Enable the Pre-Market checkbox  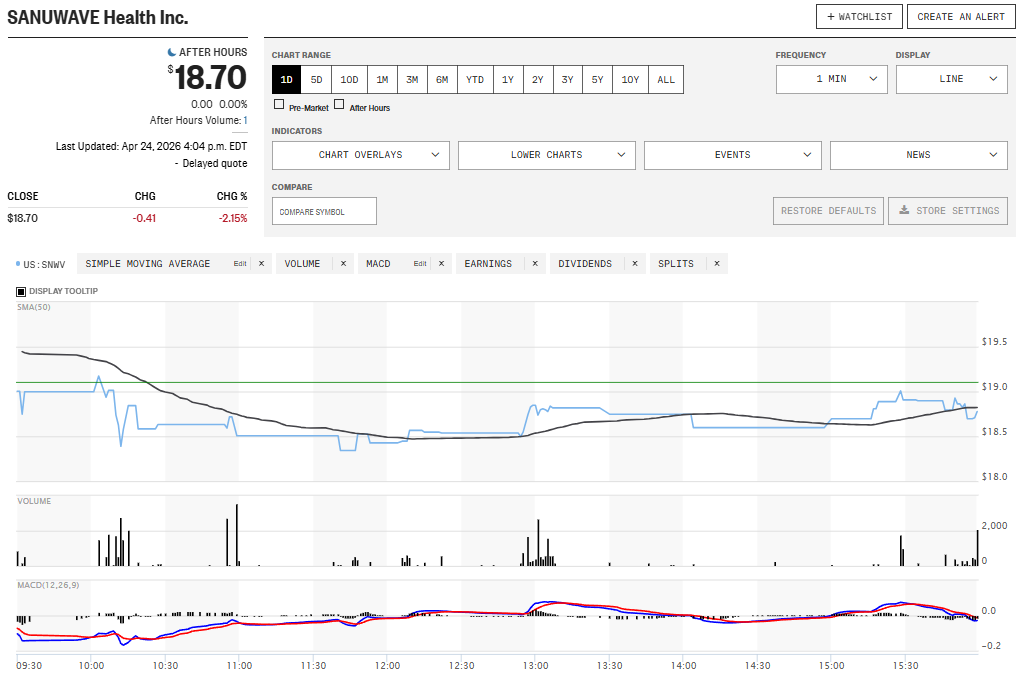(x=279, y=104)
